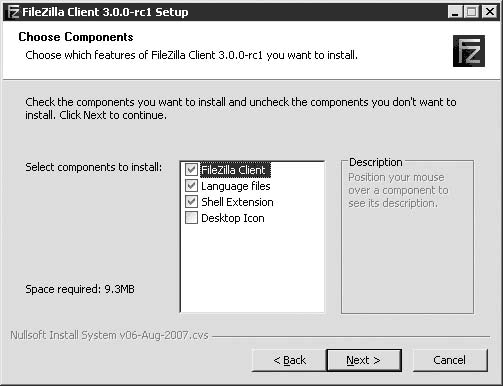
Task: Go back with the Back button
Action: tap(289, 360)
